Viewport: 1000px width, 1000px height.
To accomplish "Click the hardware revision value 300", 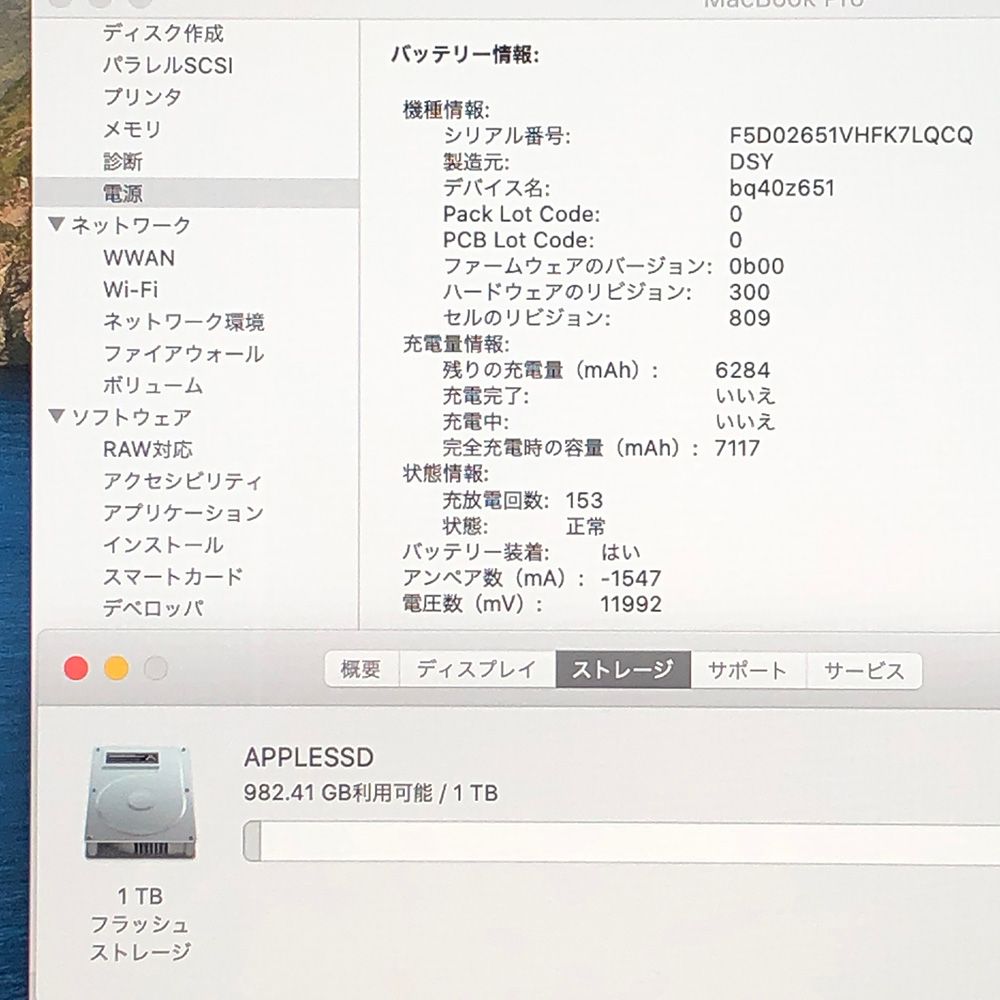I will pos(749,292).
